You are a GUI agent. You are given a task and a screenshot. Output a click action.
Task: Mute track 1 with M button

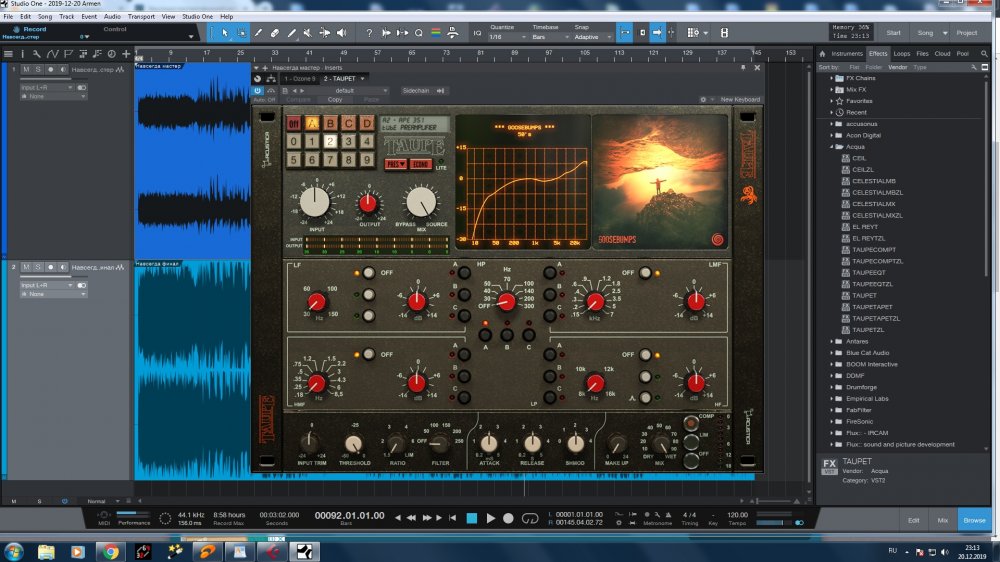(x=26, y=69)
